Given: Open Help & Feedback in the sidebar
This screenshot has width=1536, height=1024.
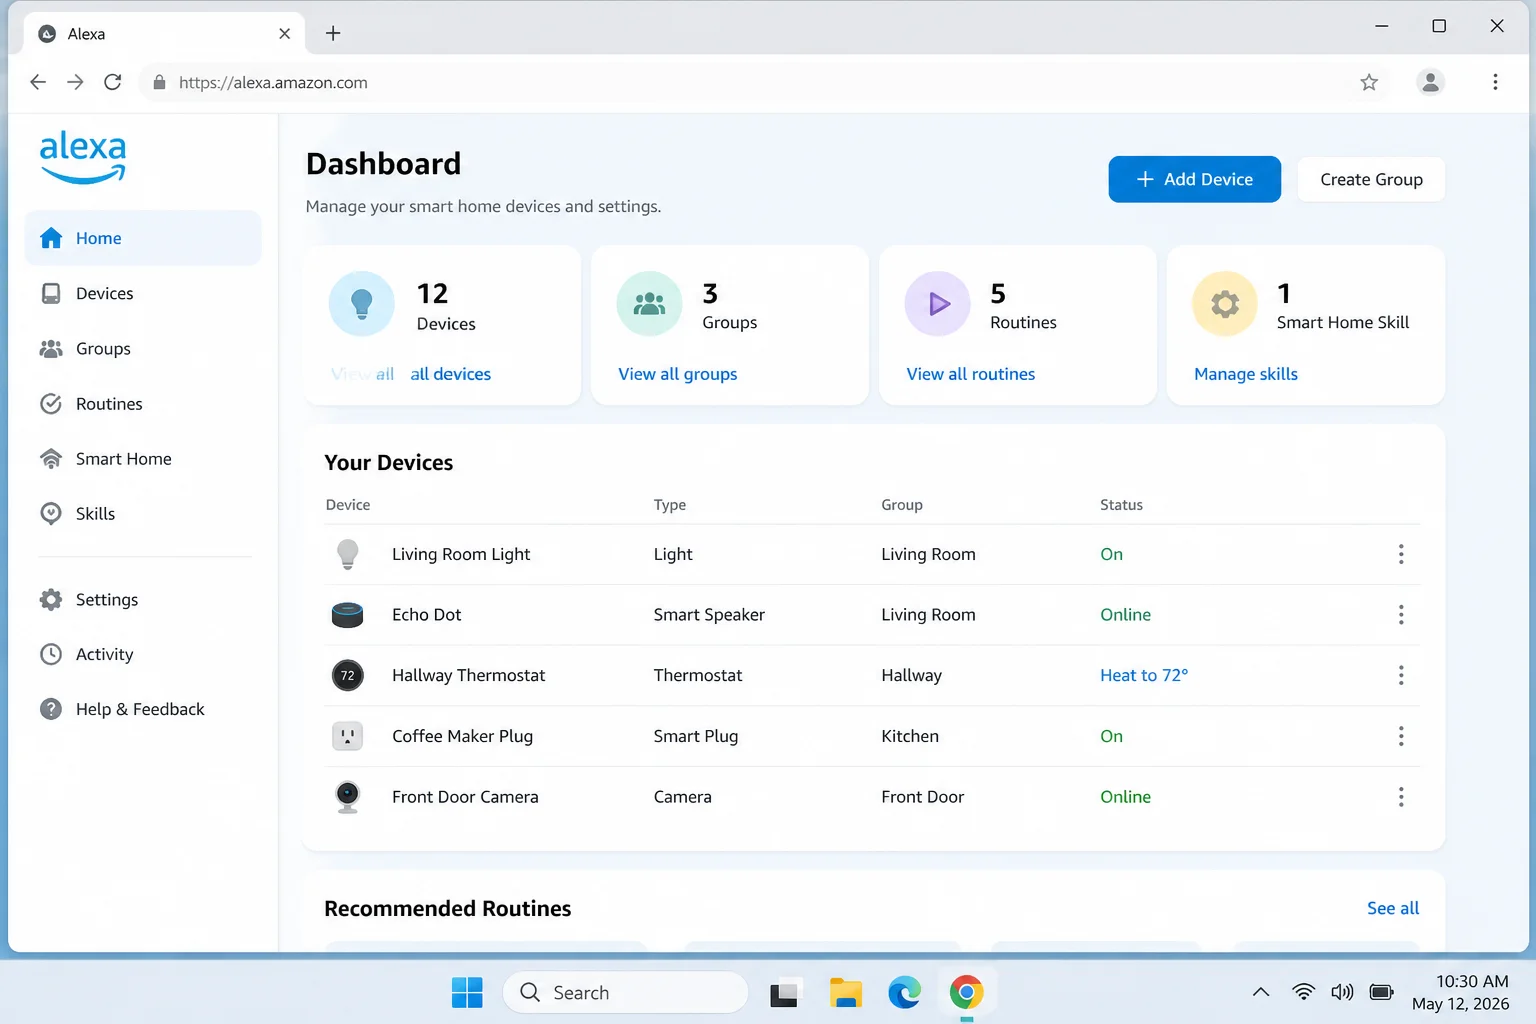Looking at the screenshot, I should (143, 709).
